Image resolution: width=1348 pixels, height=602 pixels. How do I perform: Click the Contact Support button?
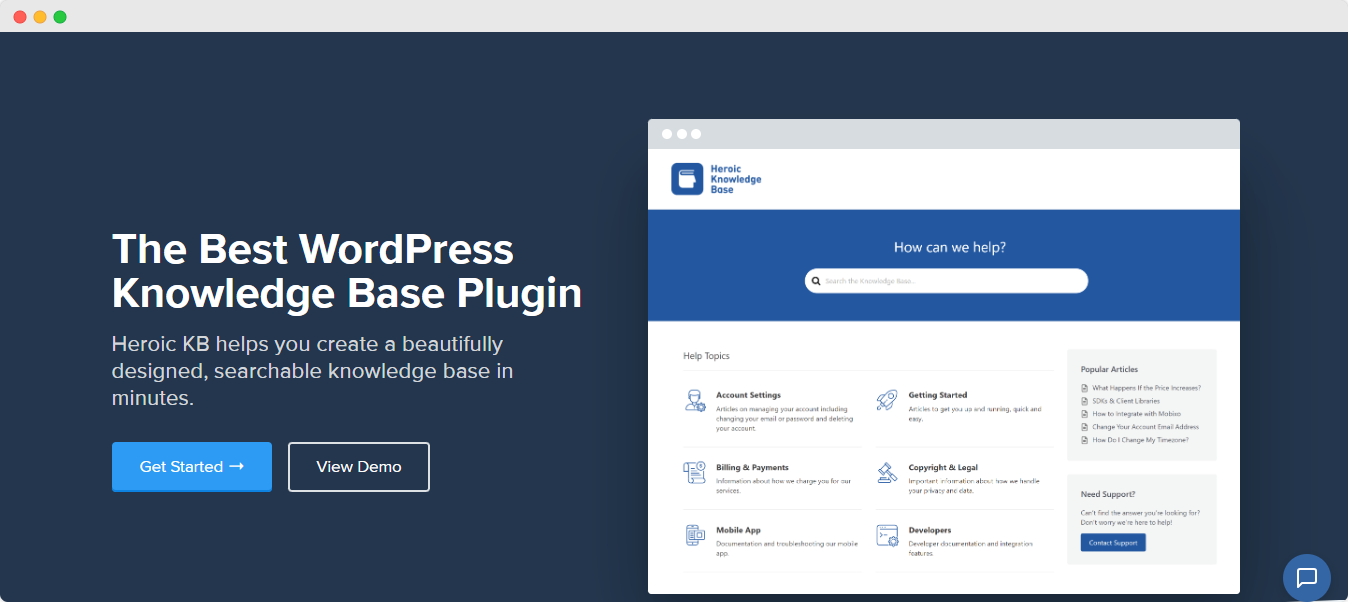click(x=1113, y=543)
